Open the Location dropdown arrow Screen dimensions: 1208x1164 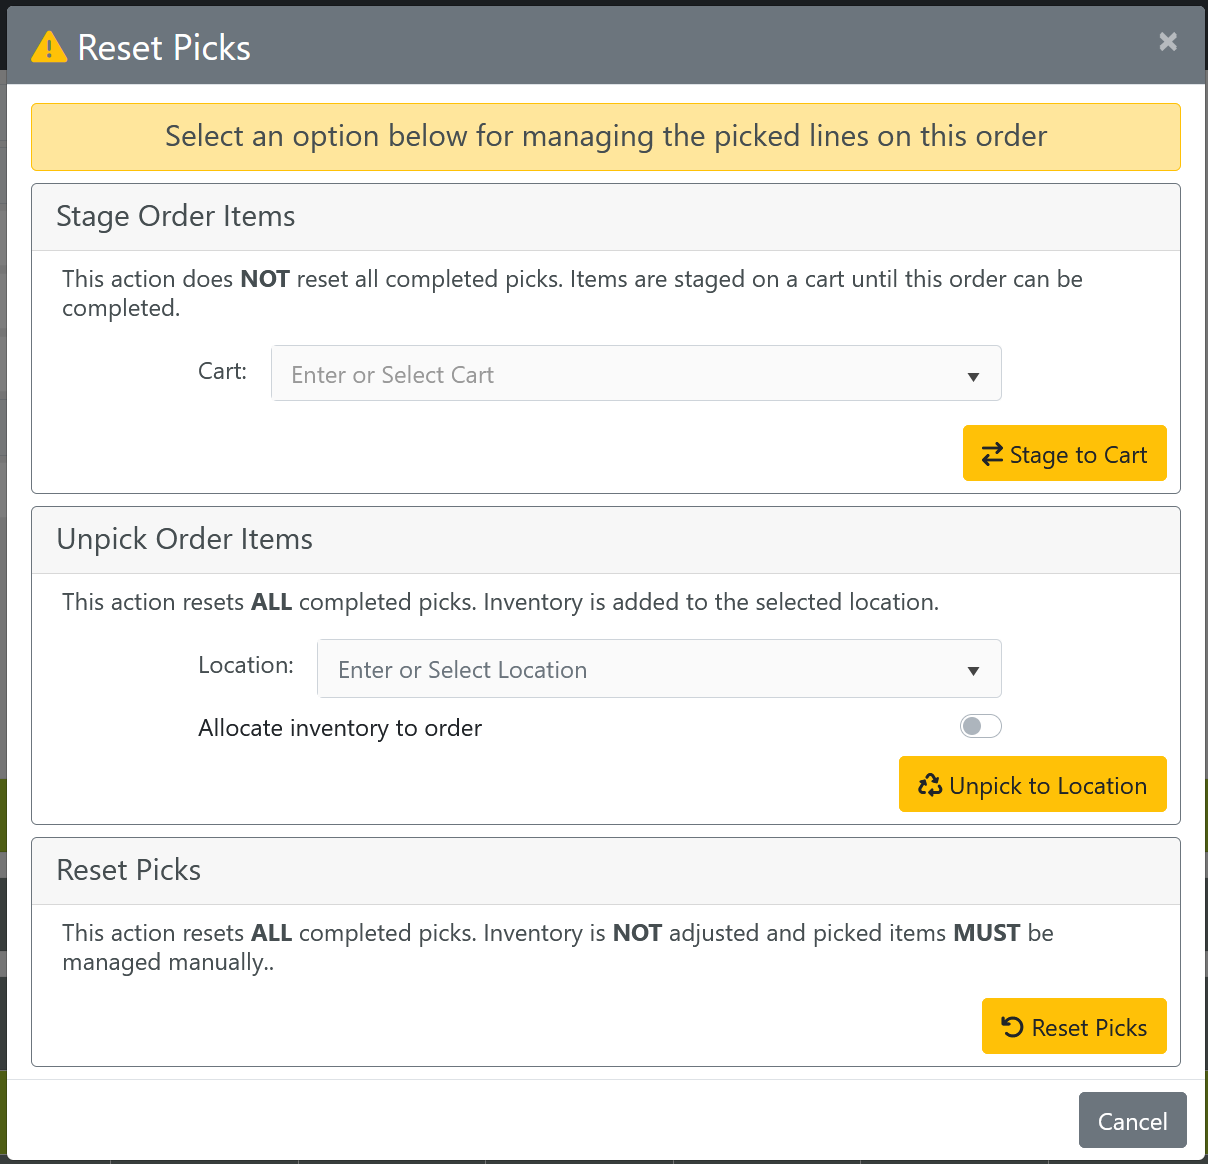point(973,670)
